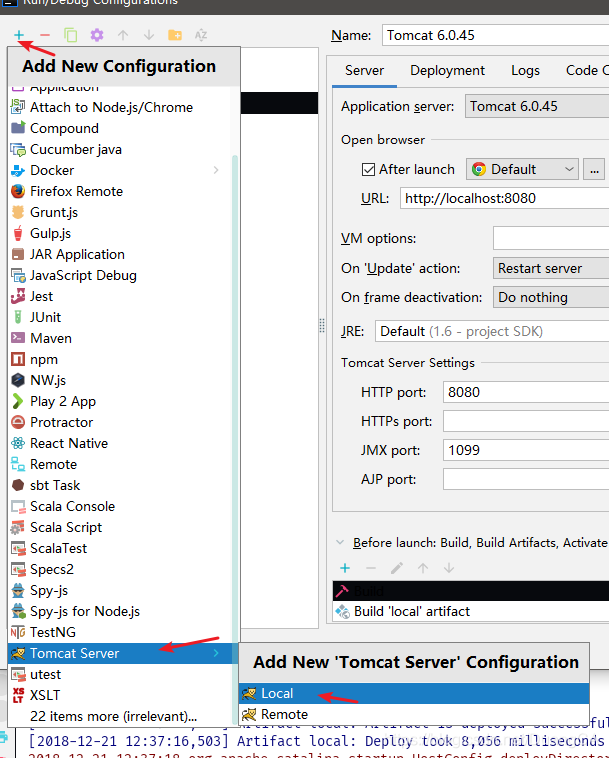The width and height of the screenshot is (609, 758).
Task: Select the Remote configuration type in list
Action: (x=120, y=465)
